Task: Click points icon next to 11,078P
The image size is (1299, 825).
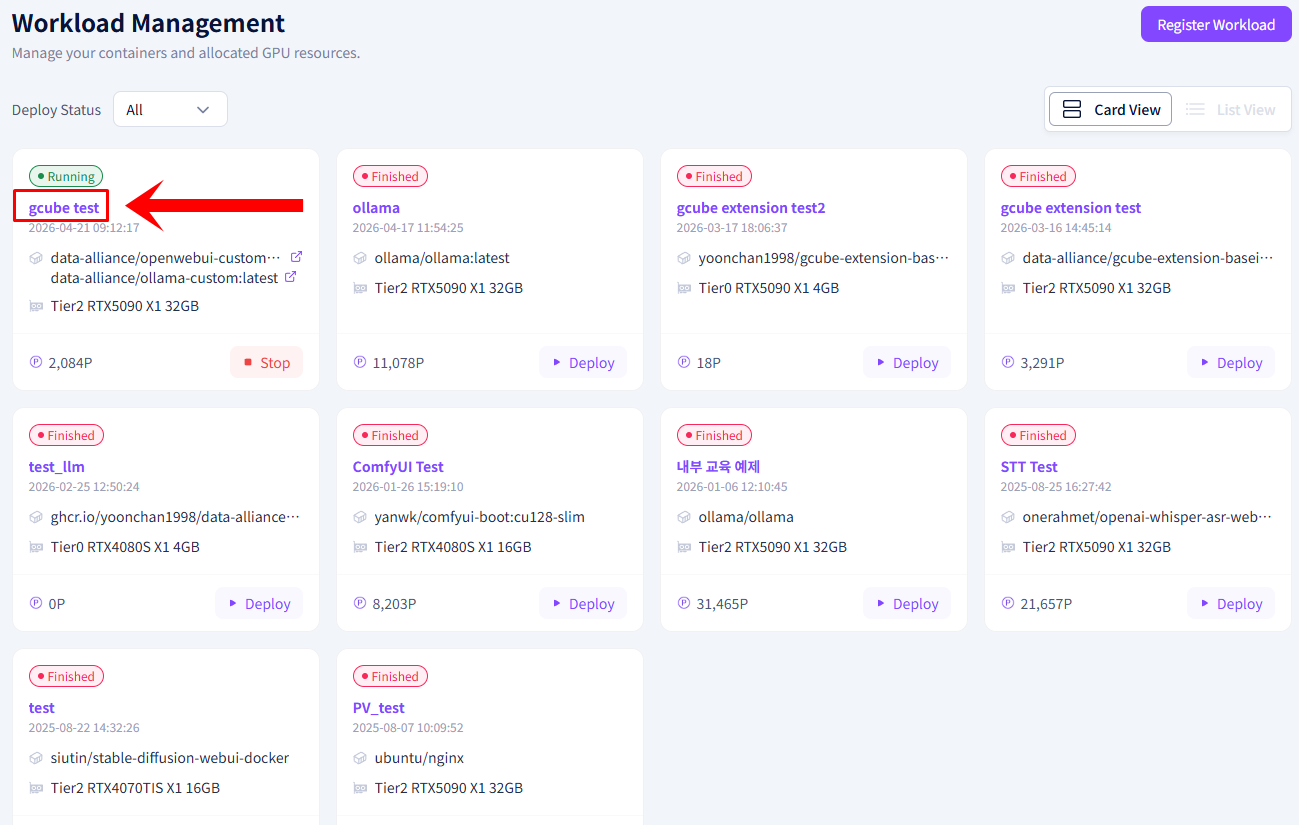Action: click(x=360, y=362)
